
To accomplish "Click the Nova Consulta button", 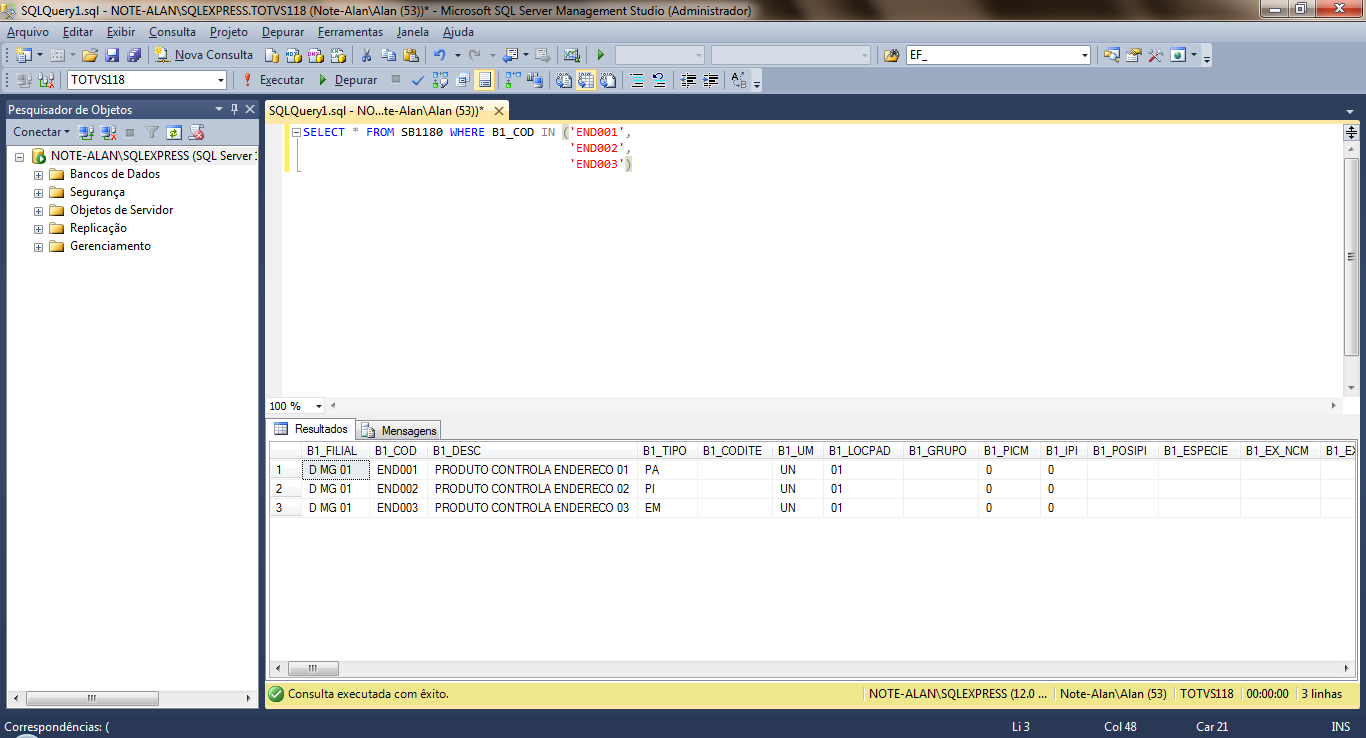I will [x=203, y=55].
